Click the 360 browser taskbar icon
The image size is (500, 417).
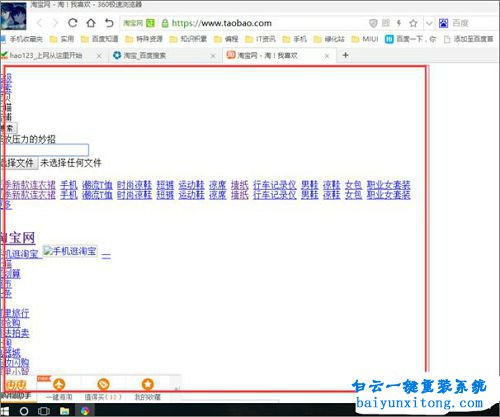click(x=85, y=411)
